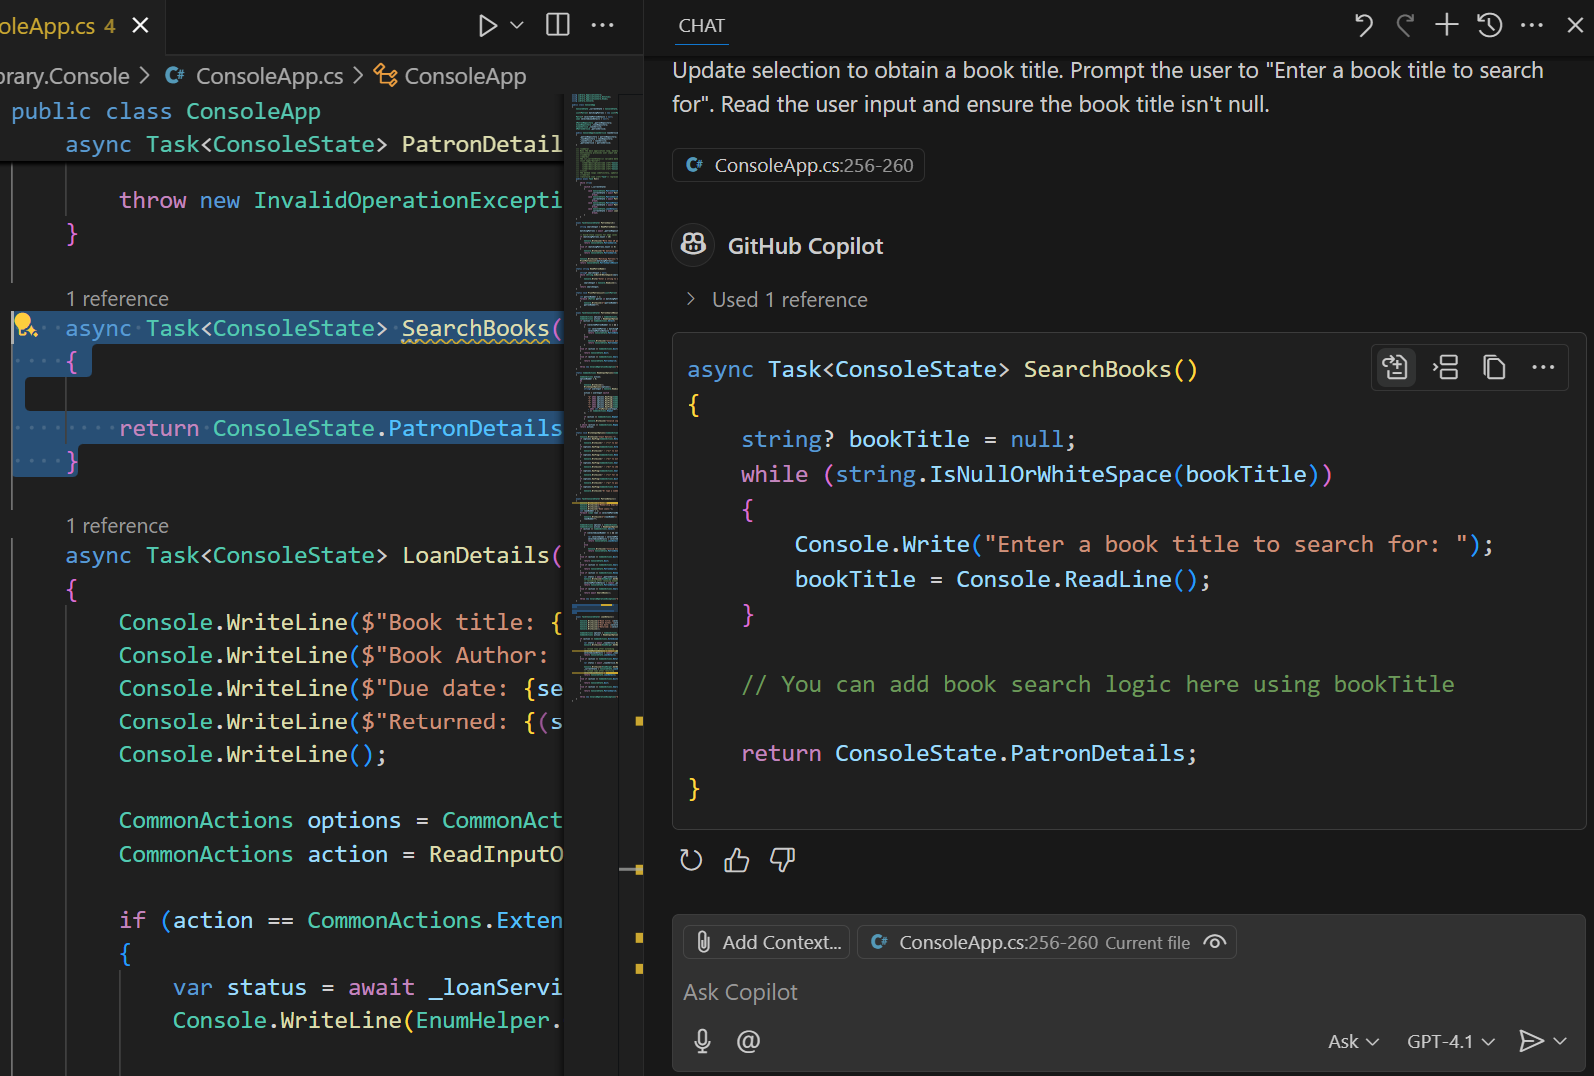1594x1076 pixels.
Task: Toggle current file context eye icon
Action: coord(1215,942)
